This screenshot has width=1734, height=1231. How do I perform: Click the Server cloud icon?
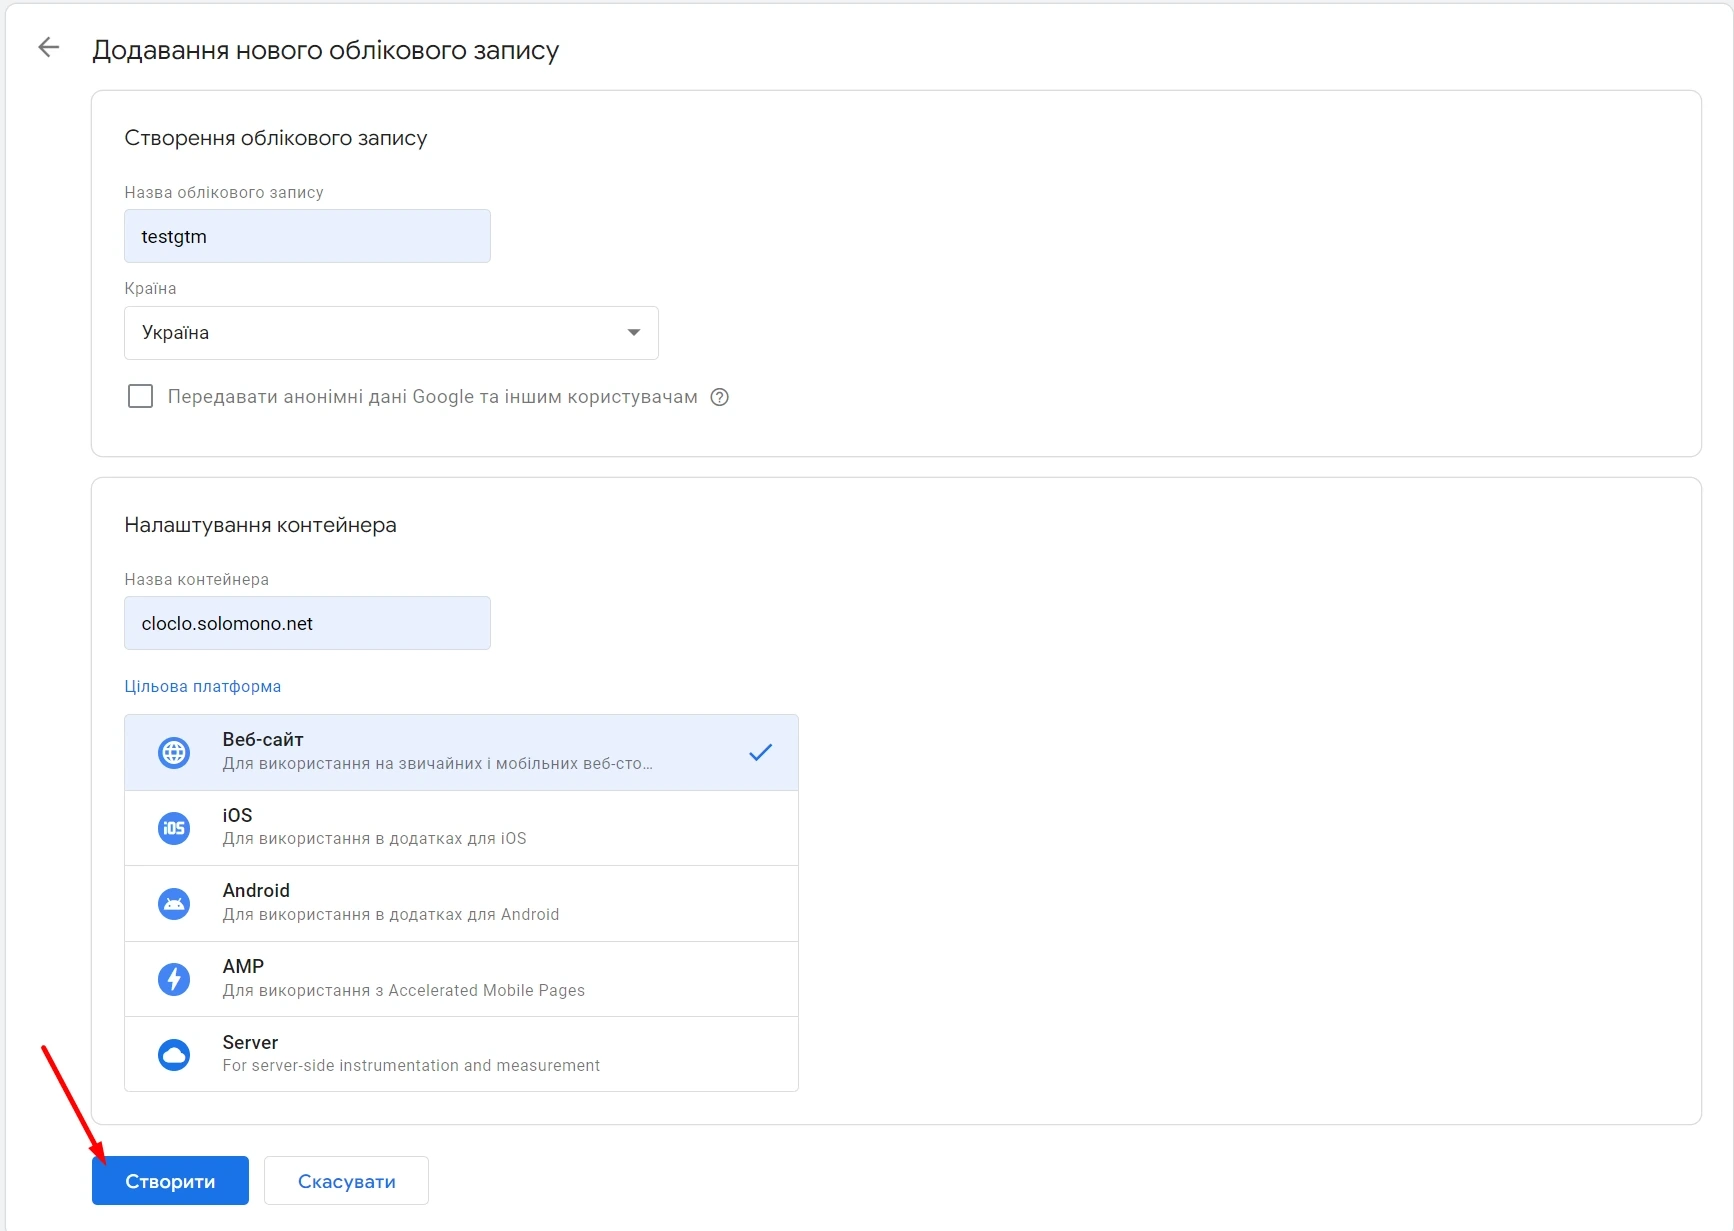click(x=174, y=1054)
